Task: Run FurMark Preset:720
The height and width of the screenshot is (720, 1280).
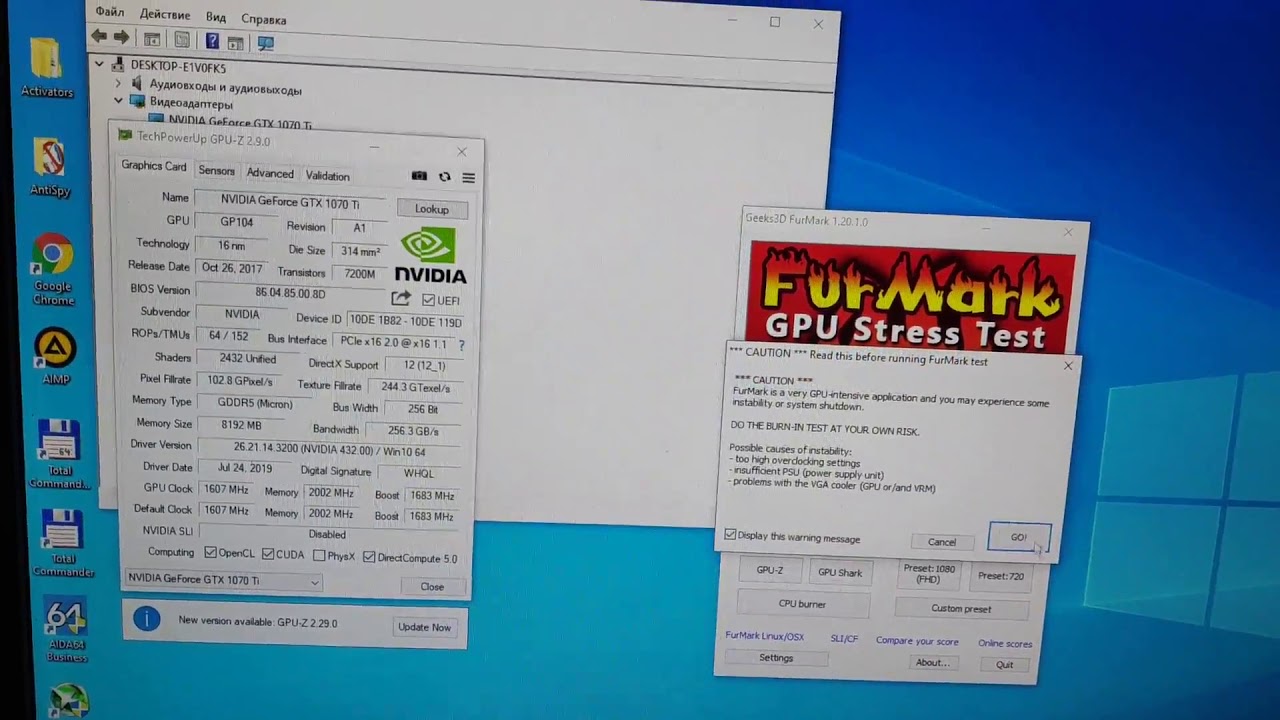Action: click(1001, 576)
